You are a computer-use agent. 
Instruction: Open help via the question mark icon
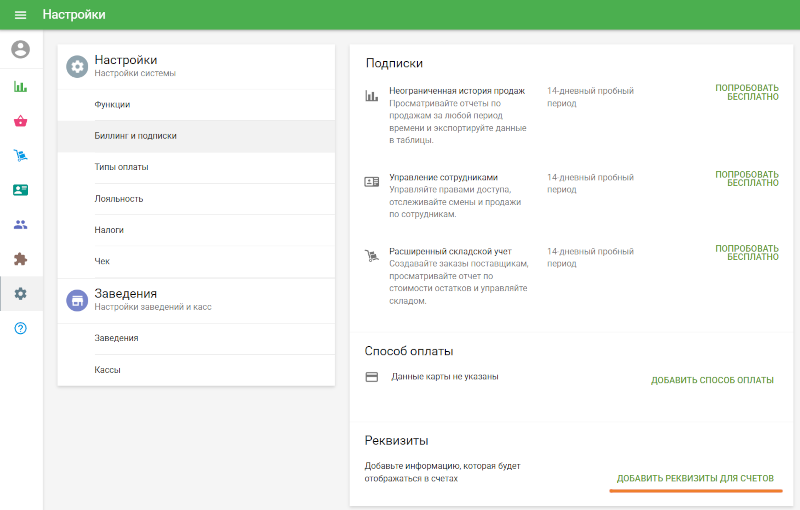pos(20,329)
